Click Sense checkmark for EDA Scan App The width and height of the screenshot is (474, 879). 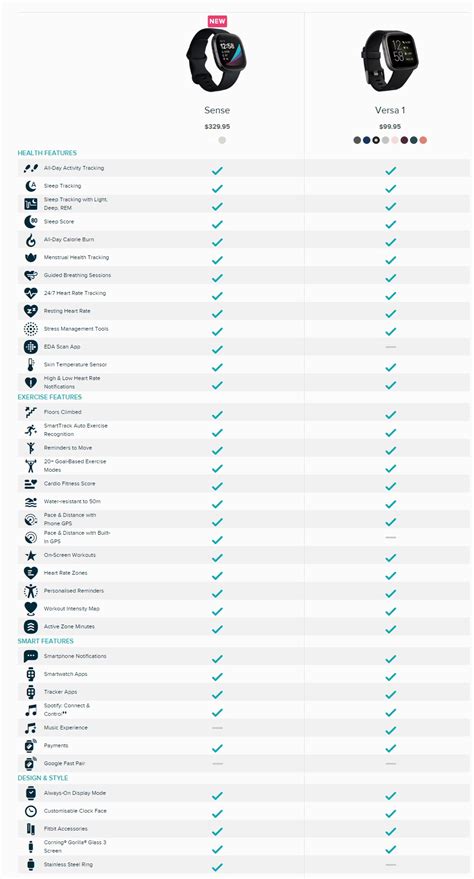(217, 349)
